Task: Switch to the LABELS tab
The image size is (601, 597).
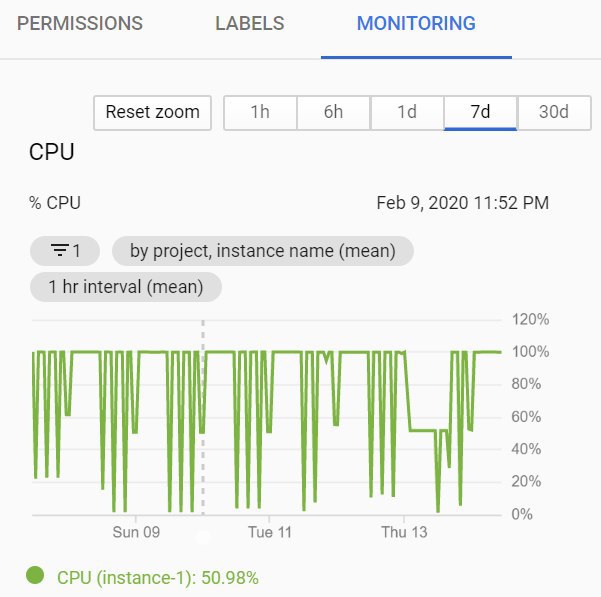Action: click(x=250, y=24)
